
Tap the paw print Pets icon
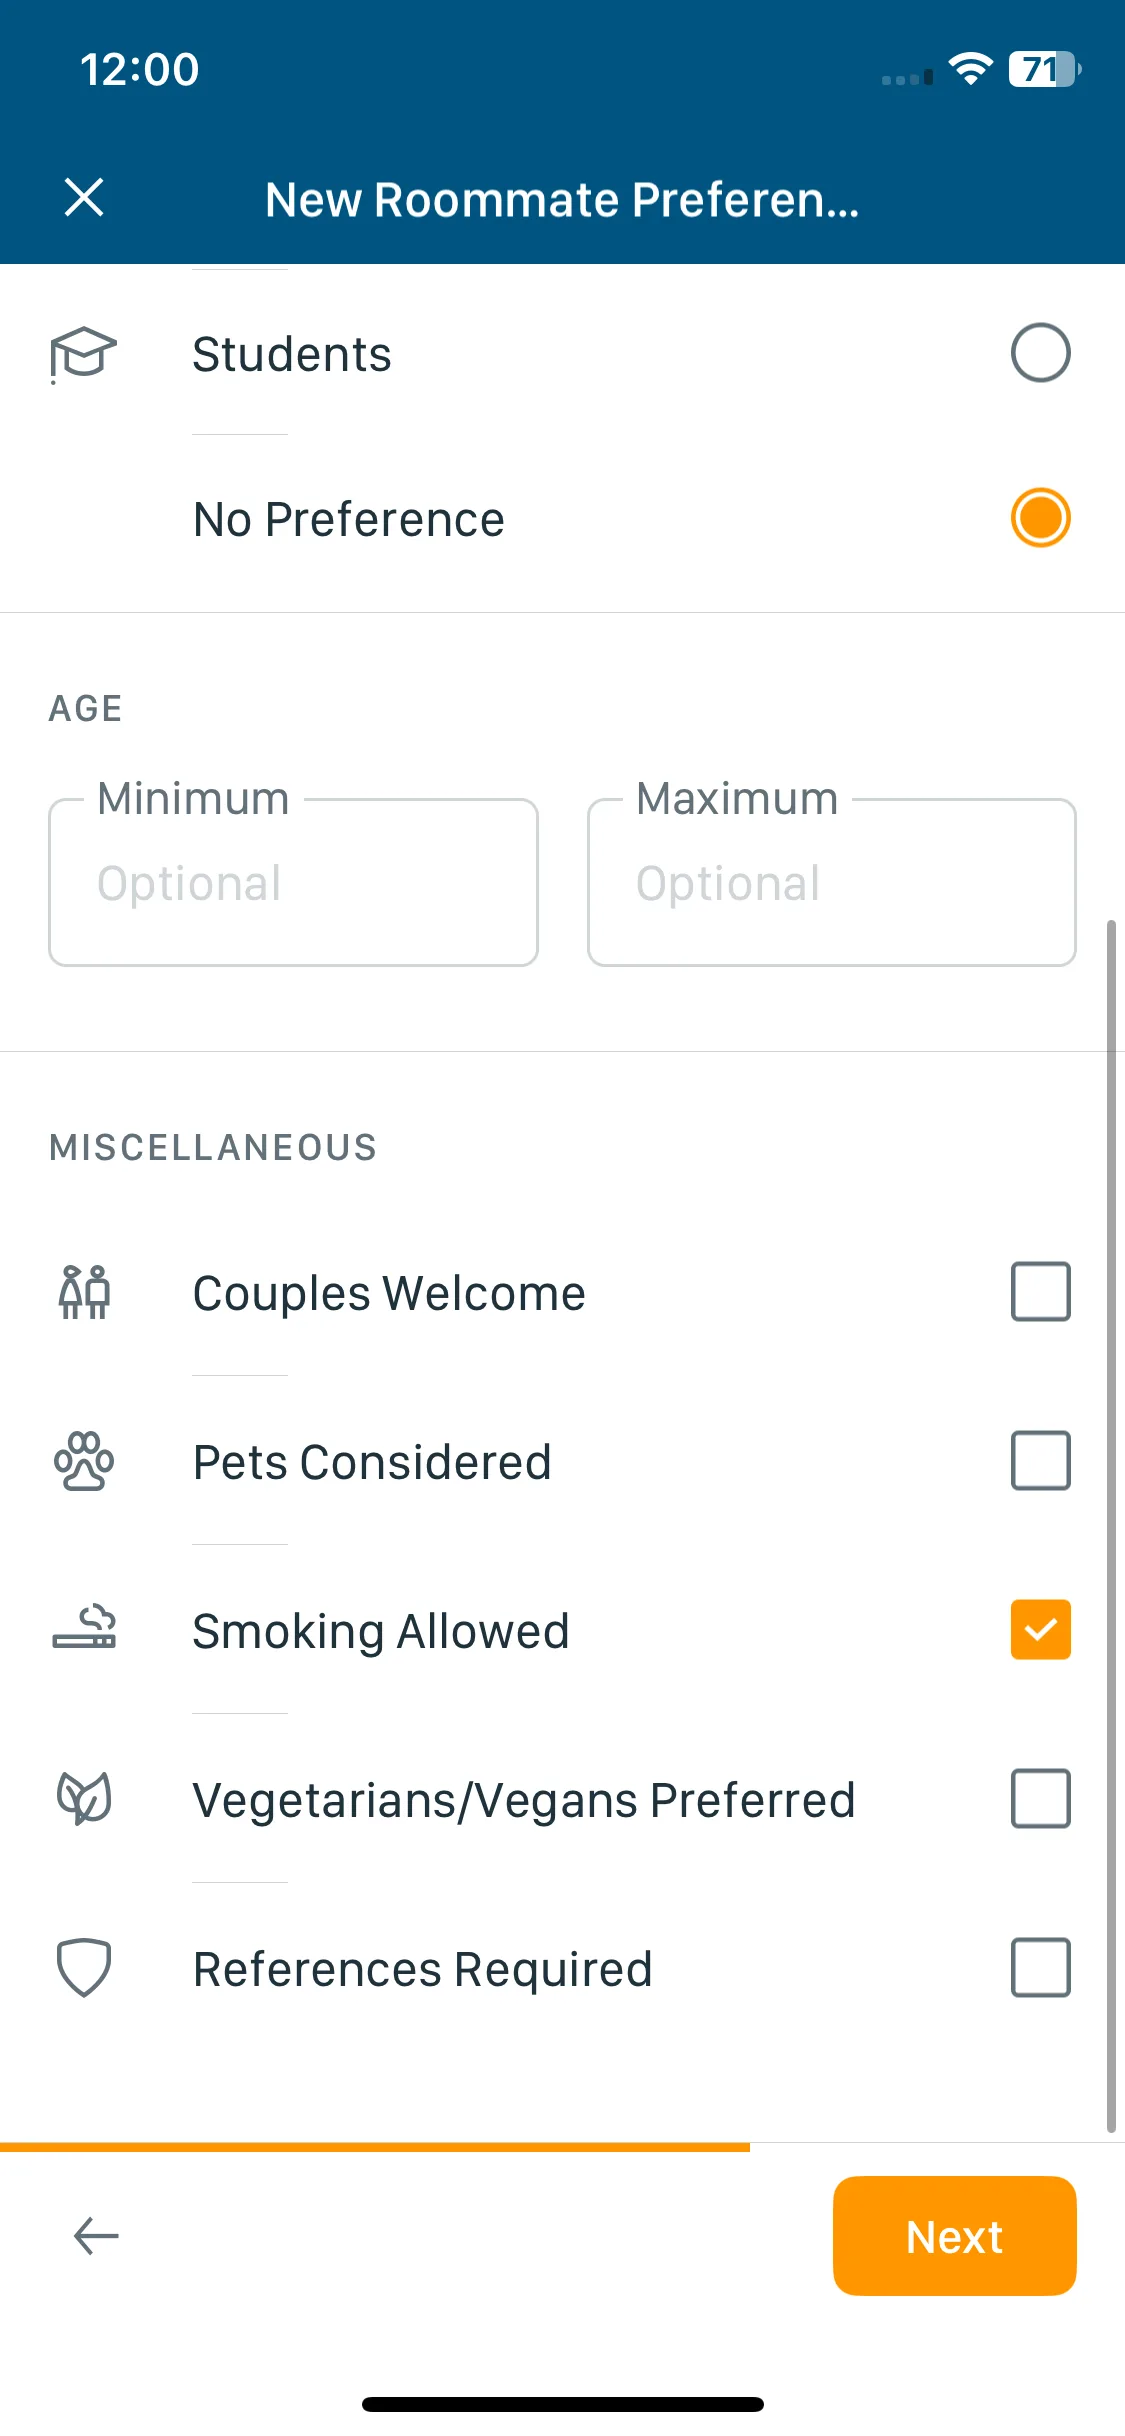click(84, 1461)
